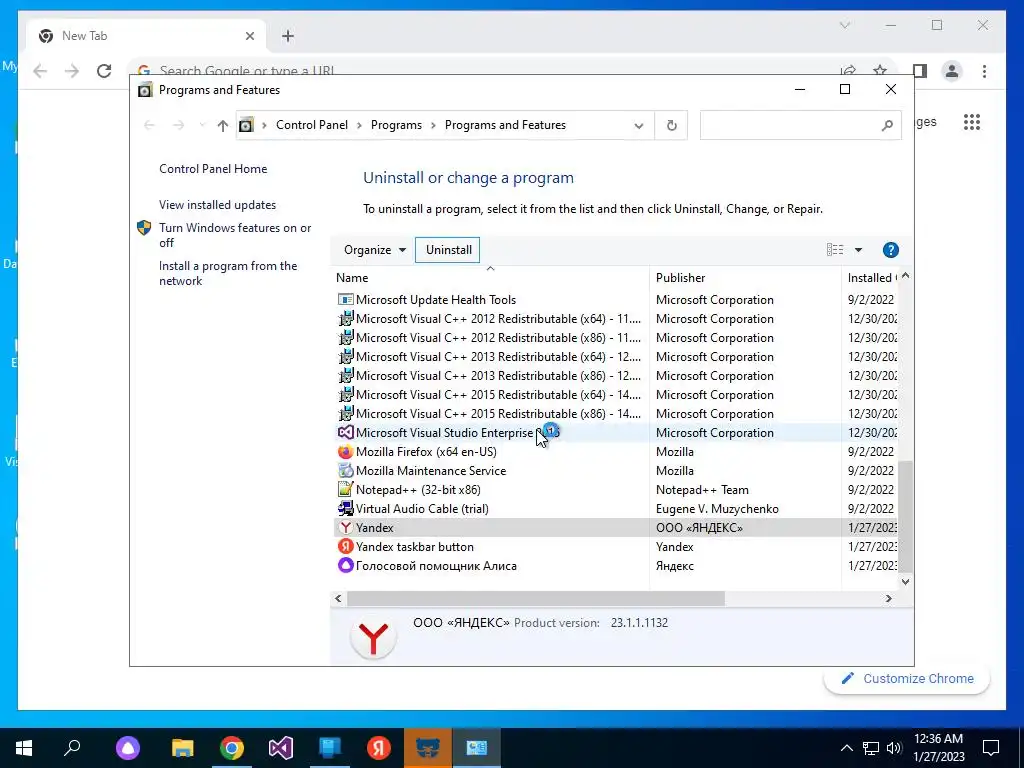Open a new Chrome tab with the plus button

(x=287, y=36)
